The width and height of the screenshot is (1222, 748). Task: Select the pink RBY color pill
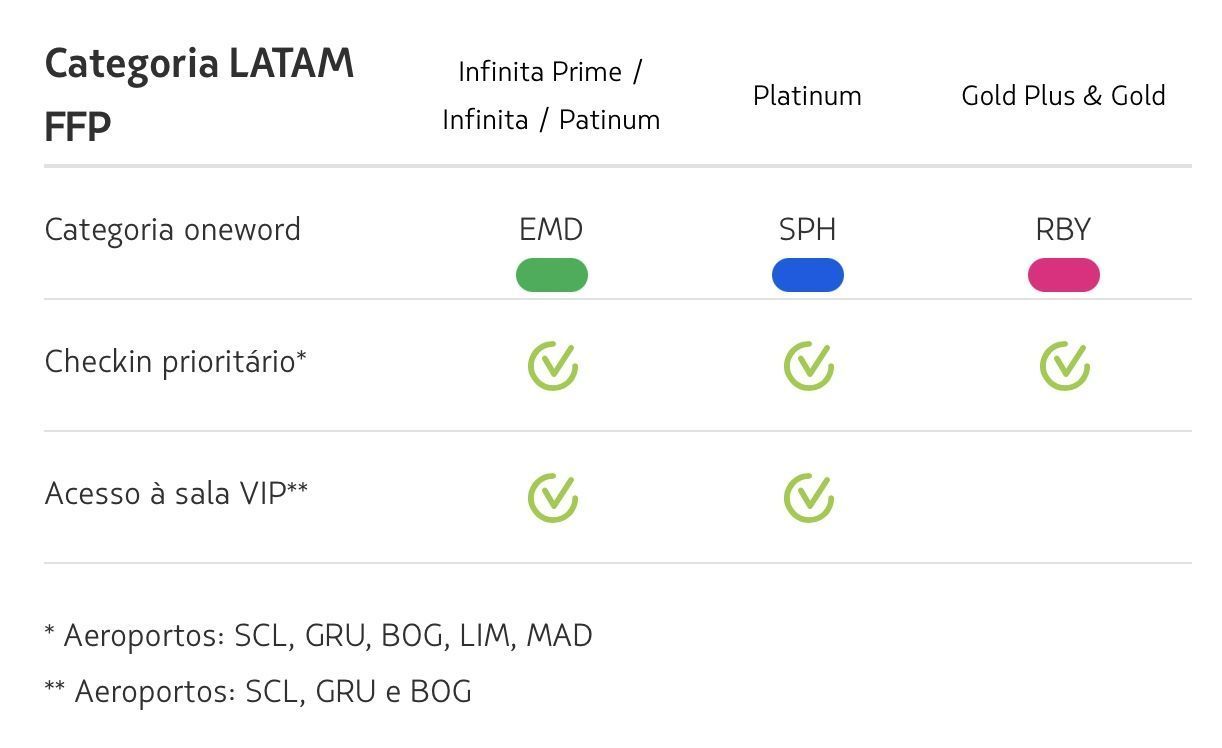pyautogui.click(x=1064, y=275)
